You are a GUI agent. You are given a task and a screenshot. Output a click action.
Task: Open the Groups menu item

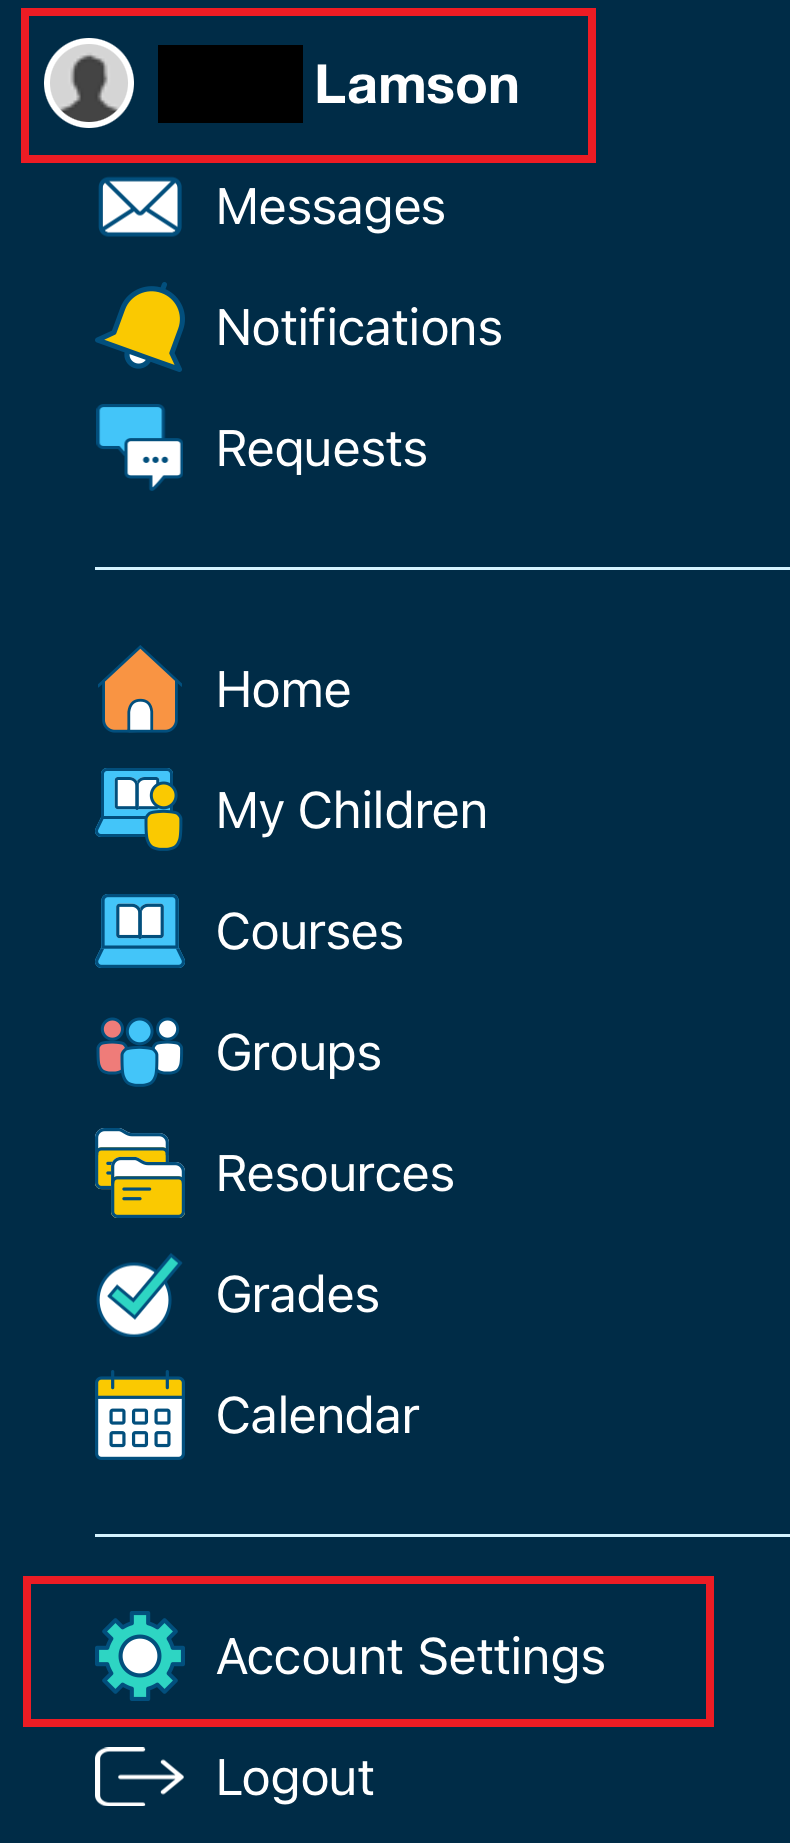click(298, 1053)
